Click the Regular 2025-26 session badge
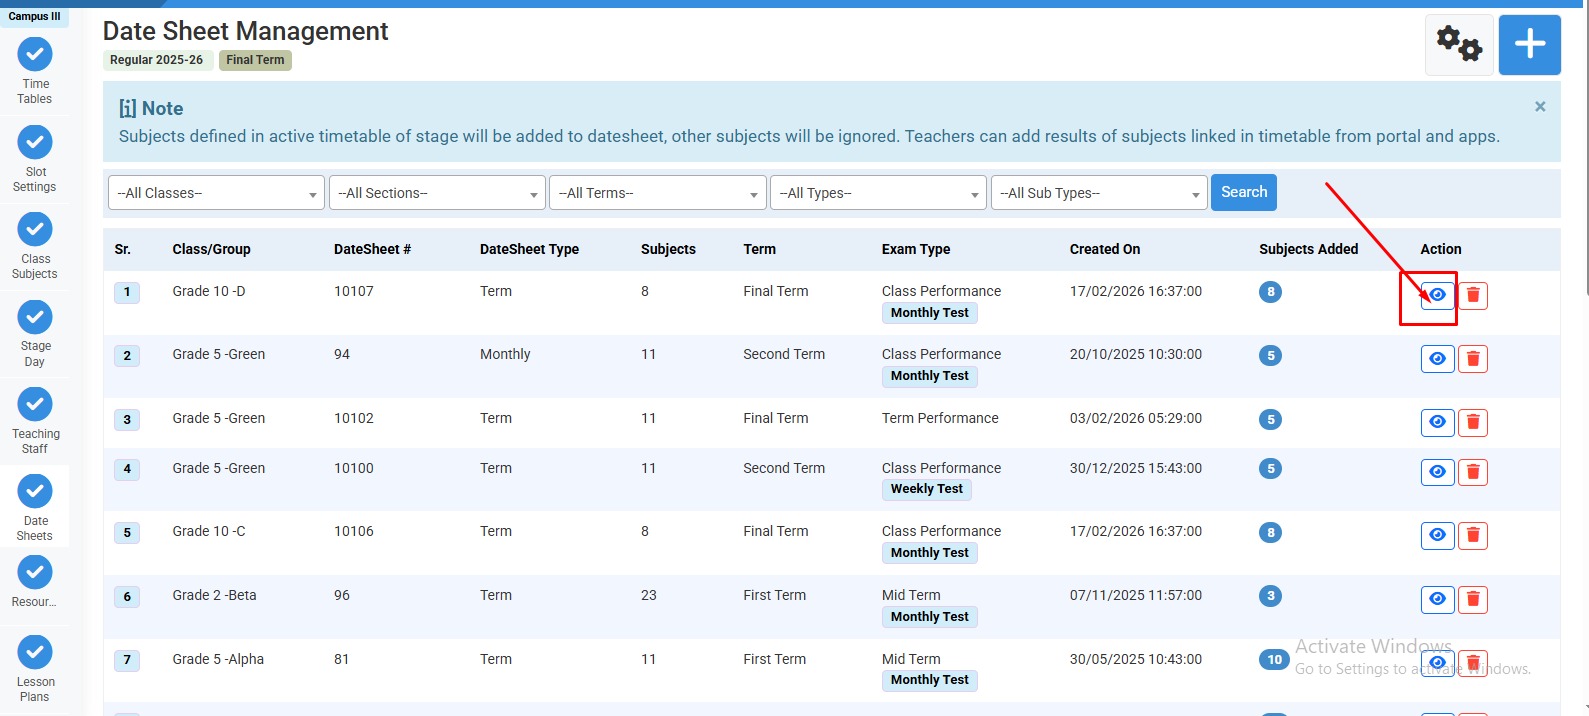 point(156,60)
